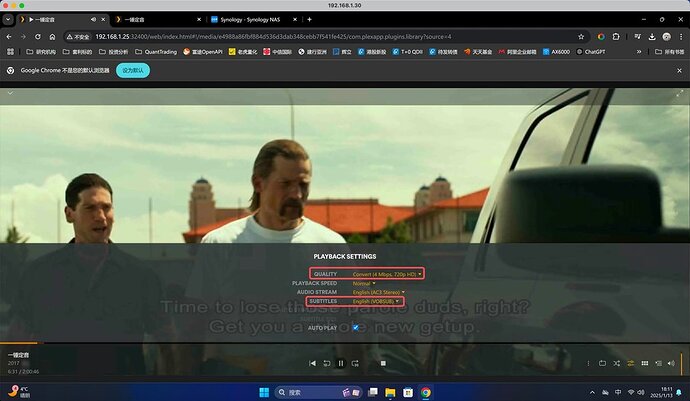Go back with the browser back arrow

tap(9, 37)
